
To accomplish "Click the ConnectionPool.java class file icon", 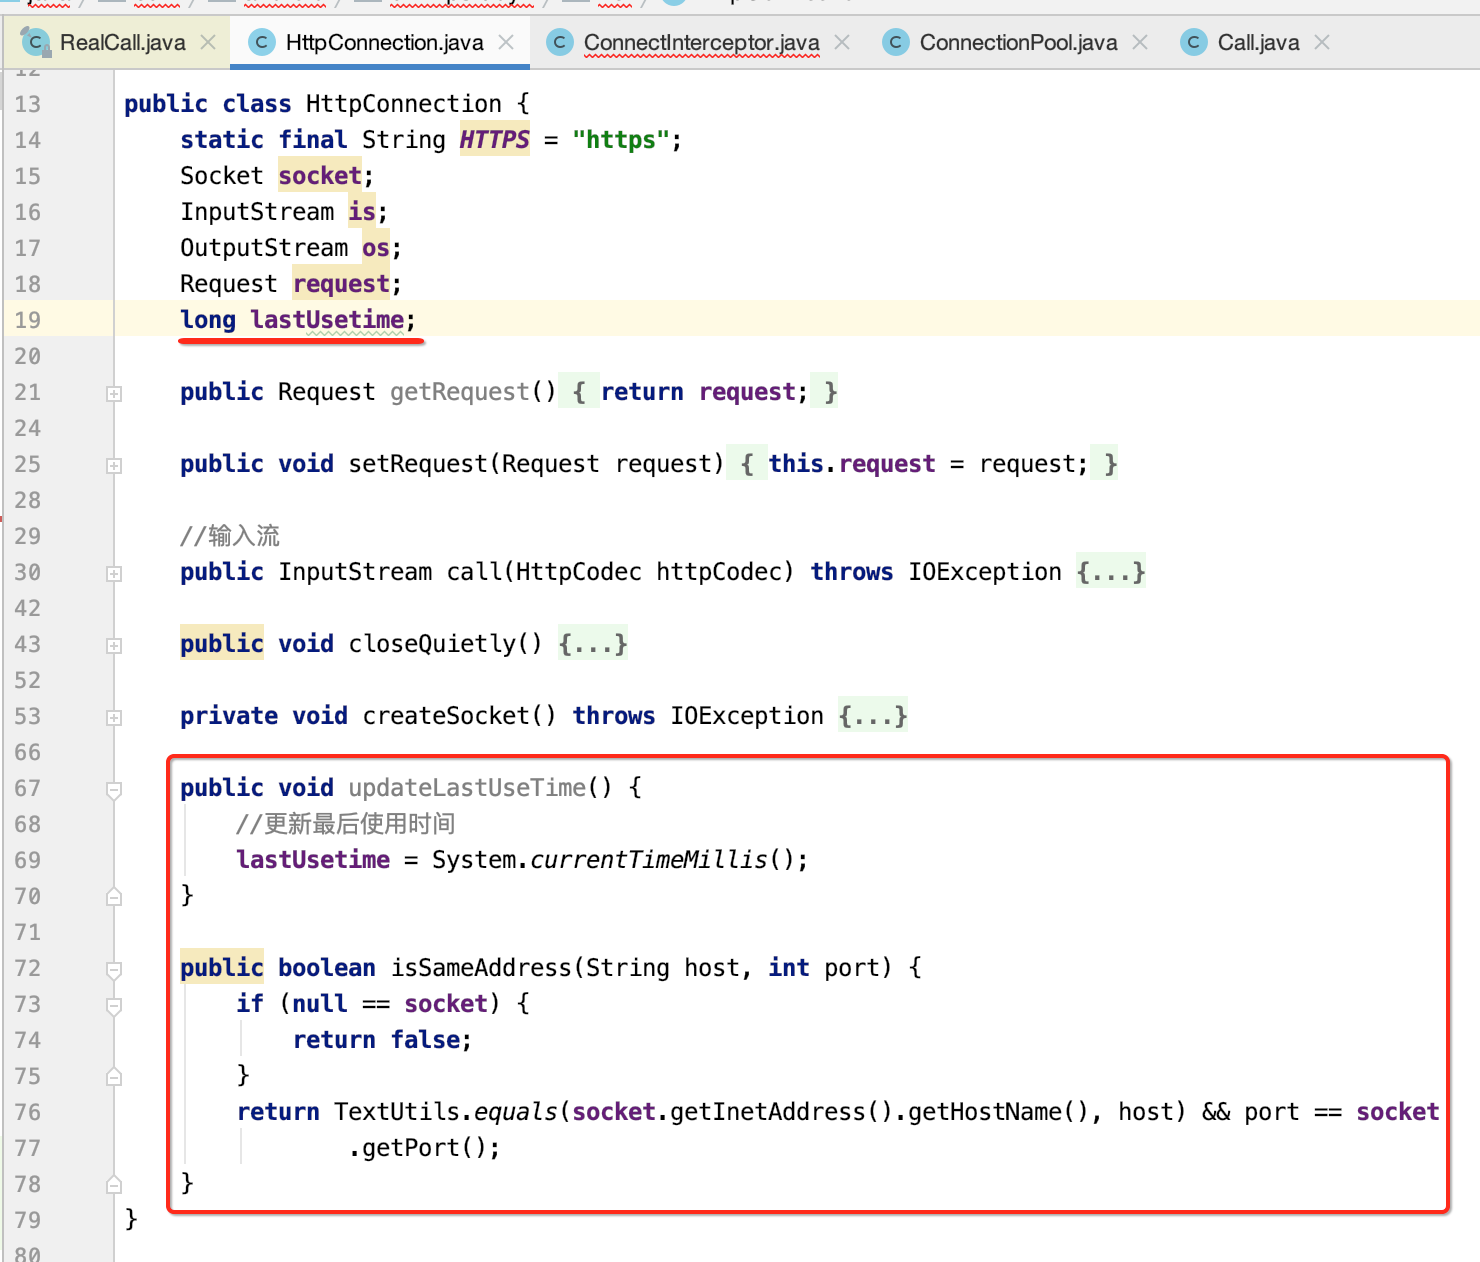I will click(x=896, y=42).
